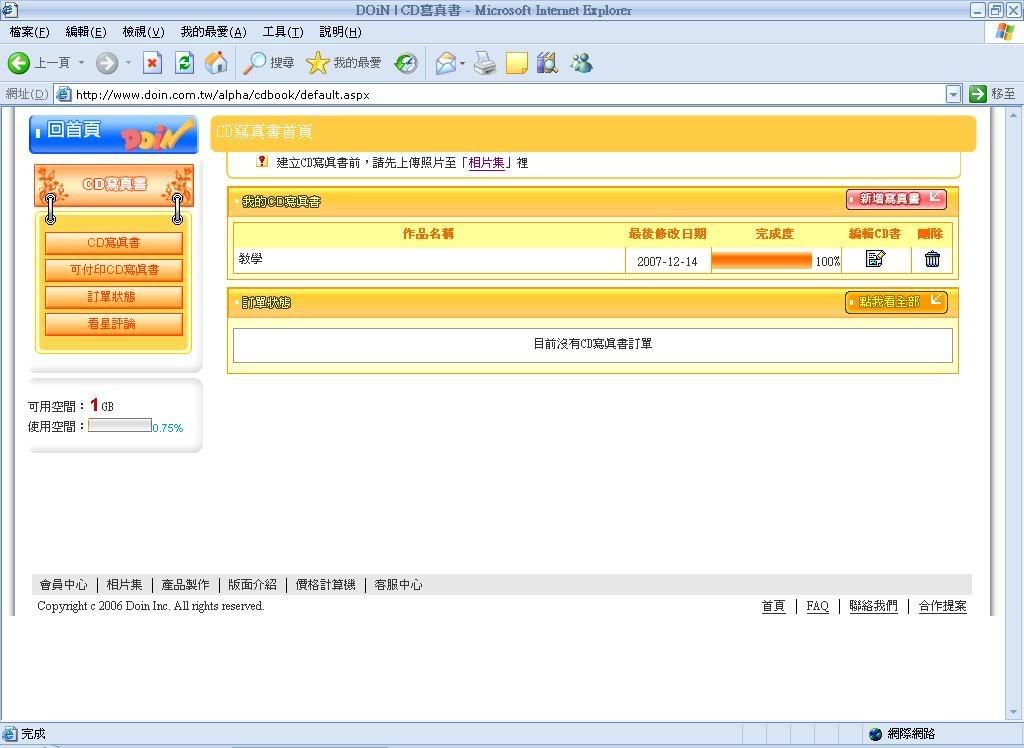This screenshot has height=748, width=1024.
Task: Click the orange 100% completion progress bar
Action: pos(762,261)
